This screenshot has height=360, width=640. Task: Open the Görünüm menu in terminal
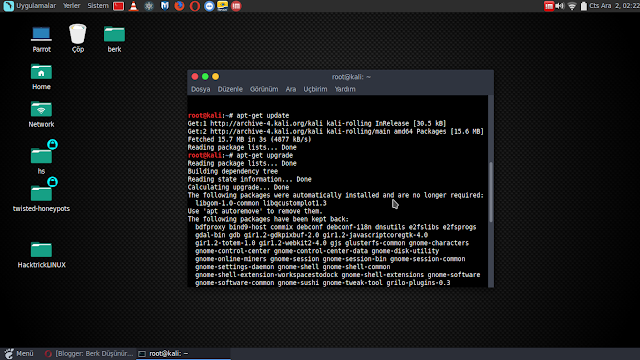264,89
